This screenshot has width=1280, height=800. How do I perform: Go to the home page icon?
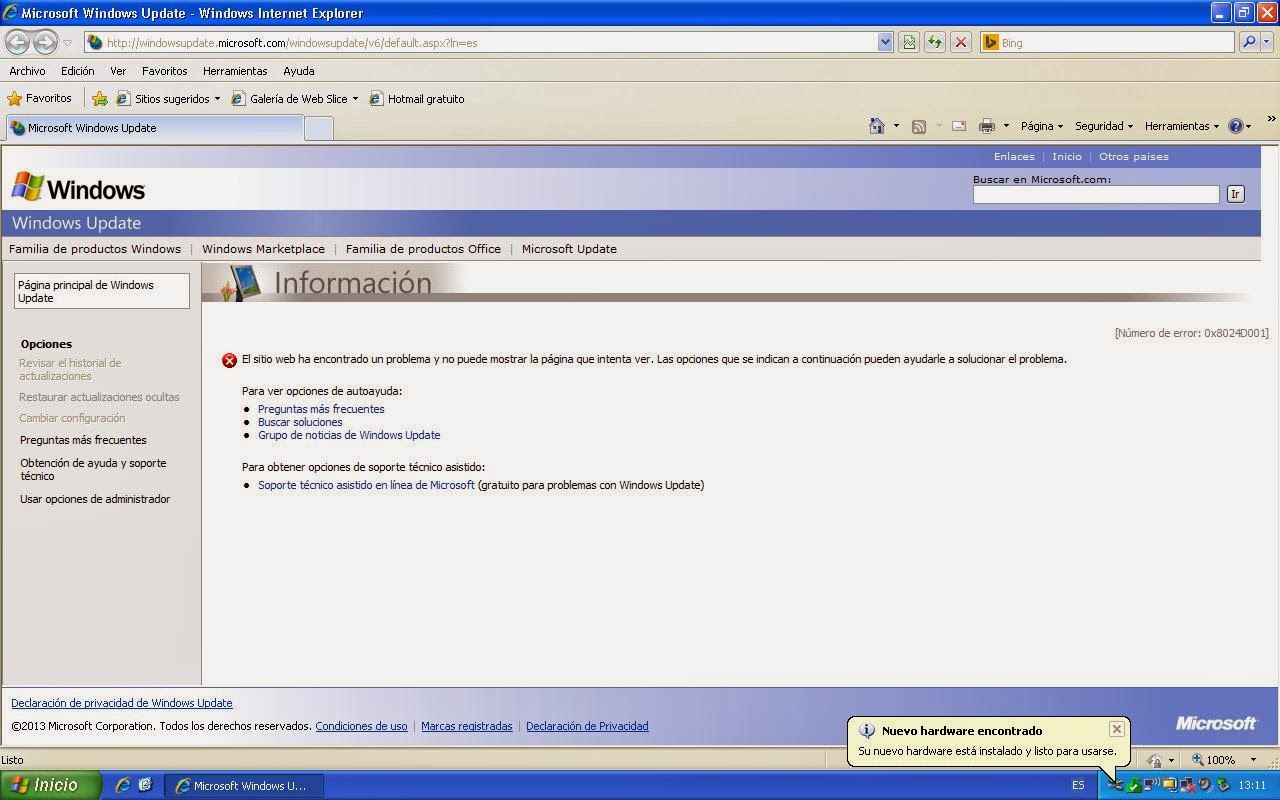tap(877, 126)
